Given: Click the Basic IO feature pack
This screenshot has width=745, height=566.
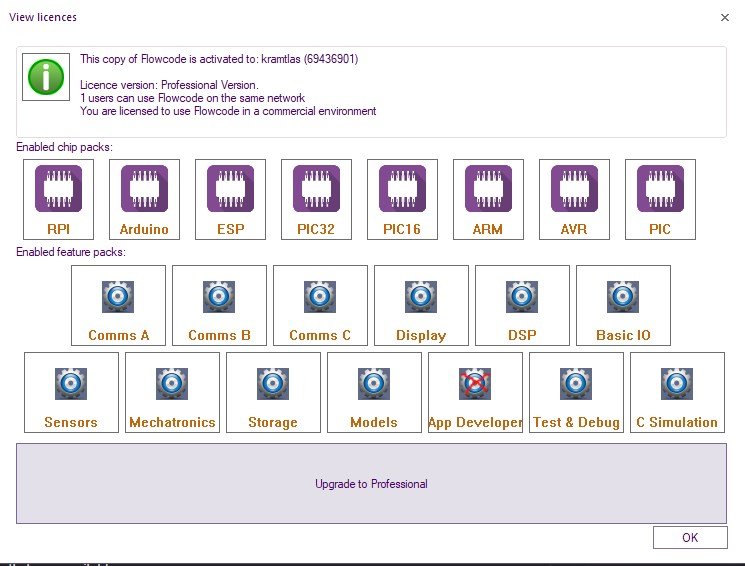Looking at the screenshot, I should pos(623,305).
